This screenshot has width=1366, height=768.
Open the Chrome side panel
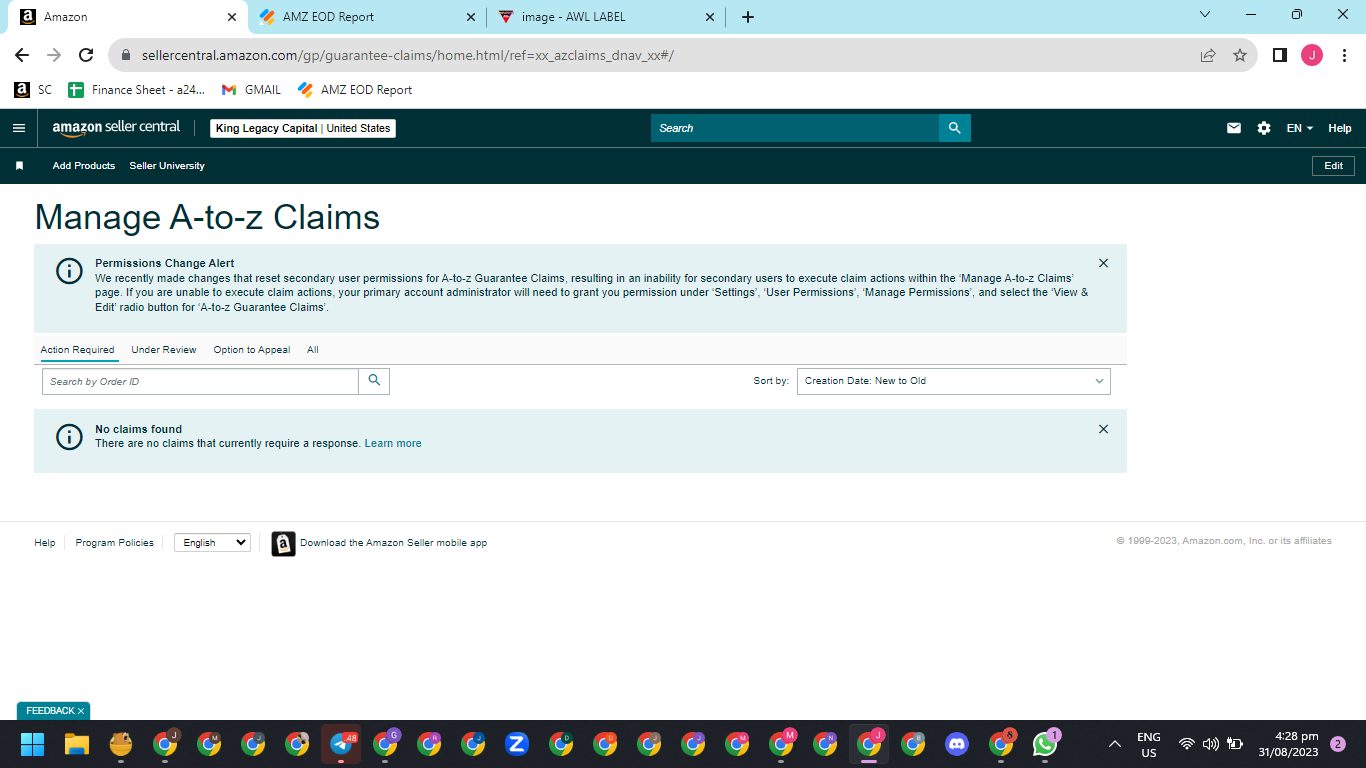tap(1279, 55)
